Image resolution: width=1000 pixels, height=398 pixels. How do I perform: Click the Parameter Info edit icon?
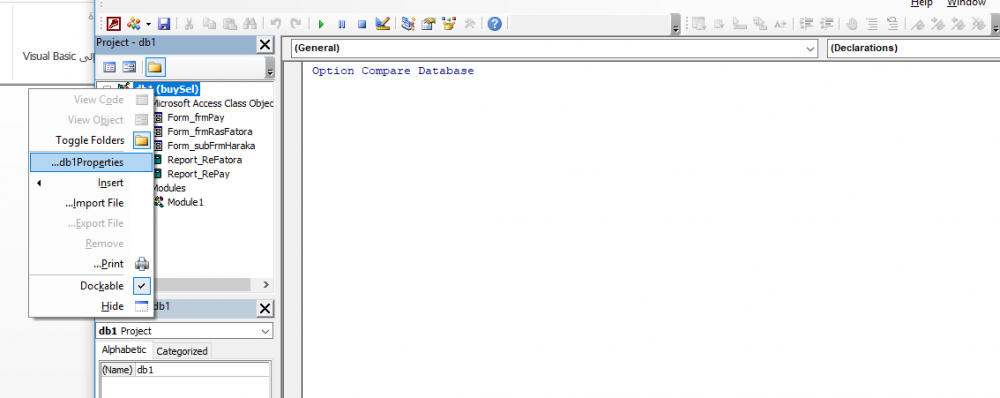coord(760,24)
